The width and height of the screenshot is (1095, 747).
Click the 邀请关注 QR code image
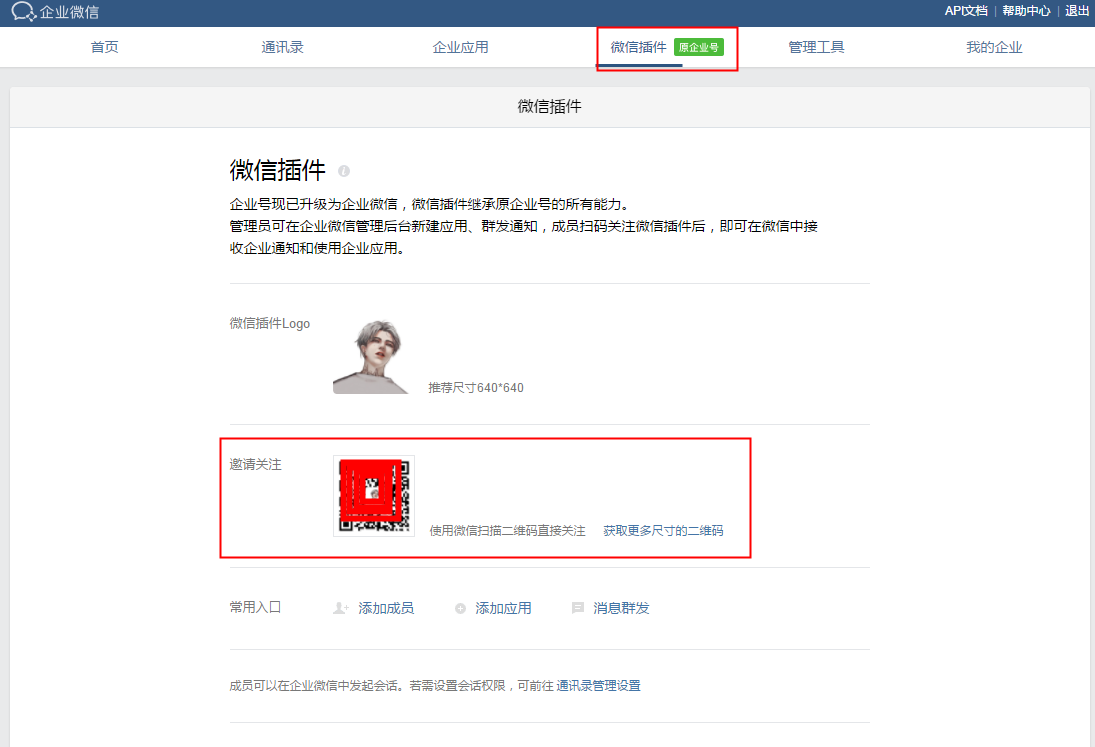coord(373,496)
